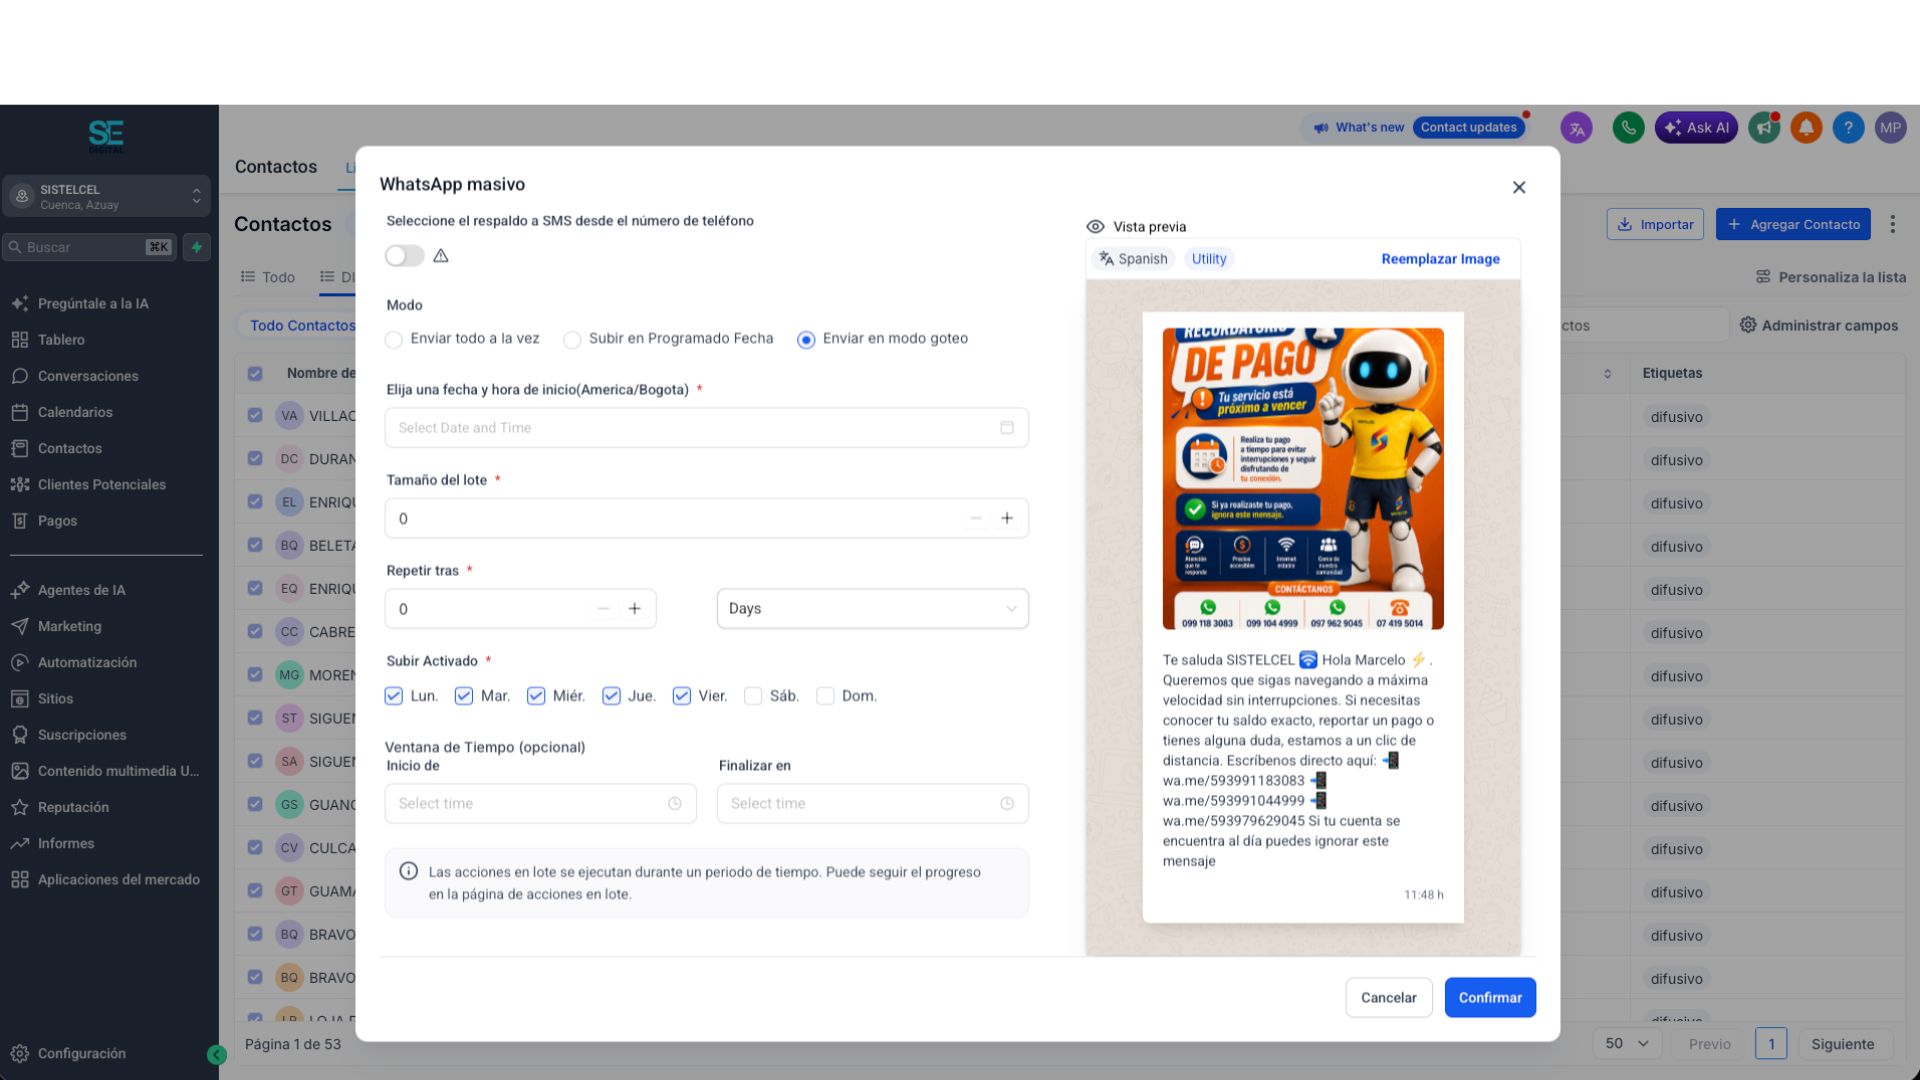The height and width of the screenshot is (1080, 1920).
Task: Click the green megaphone announcements icon
Action: point(1764,128)
